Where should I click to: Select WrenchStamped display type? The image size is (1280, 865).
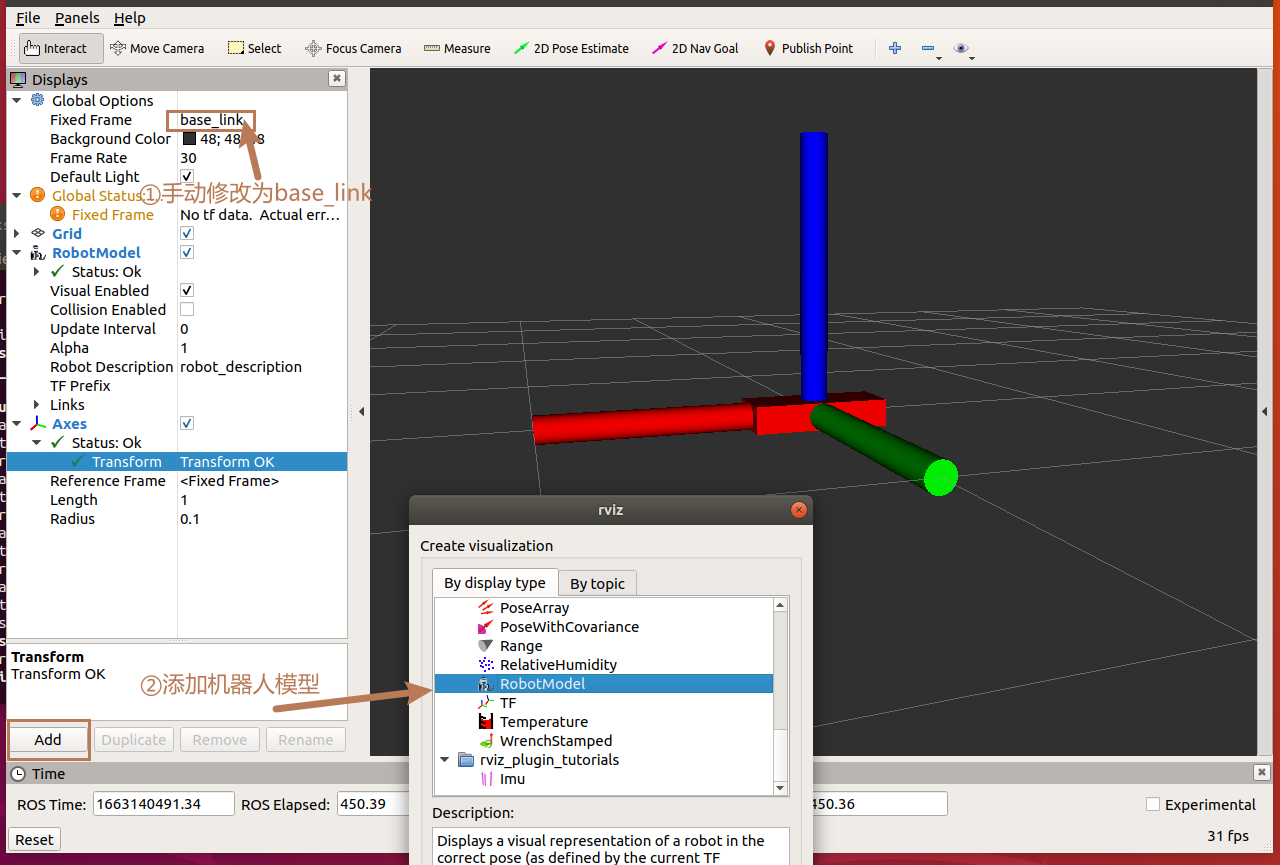click(x=556, y=741)
